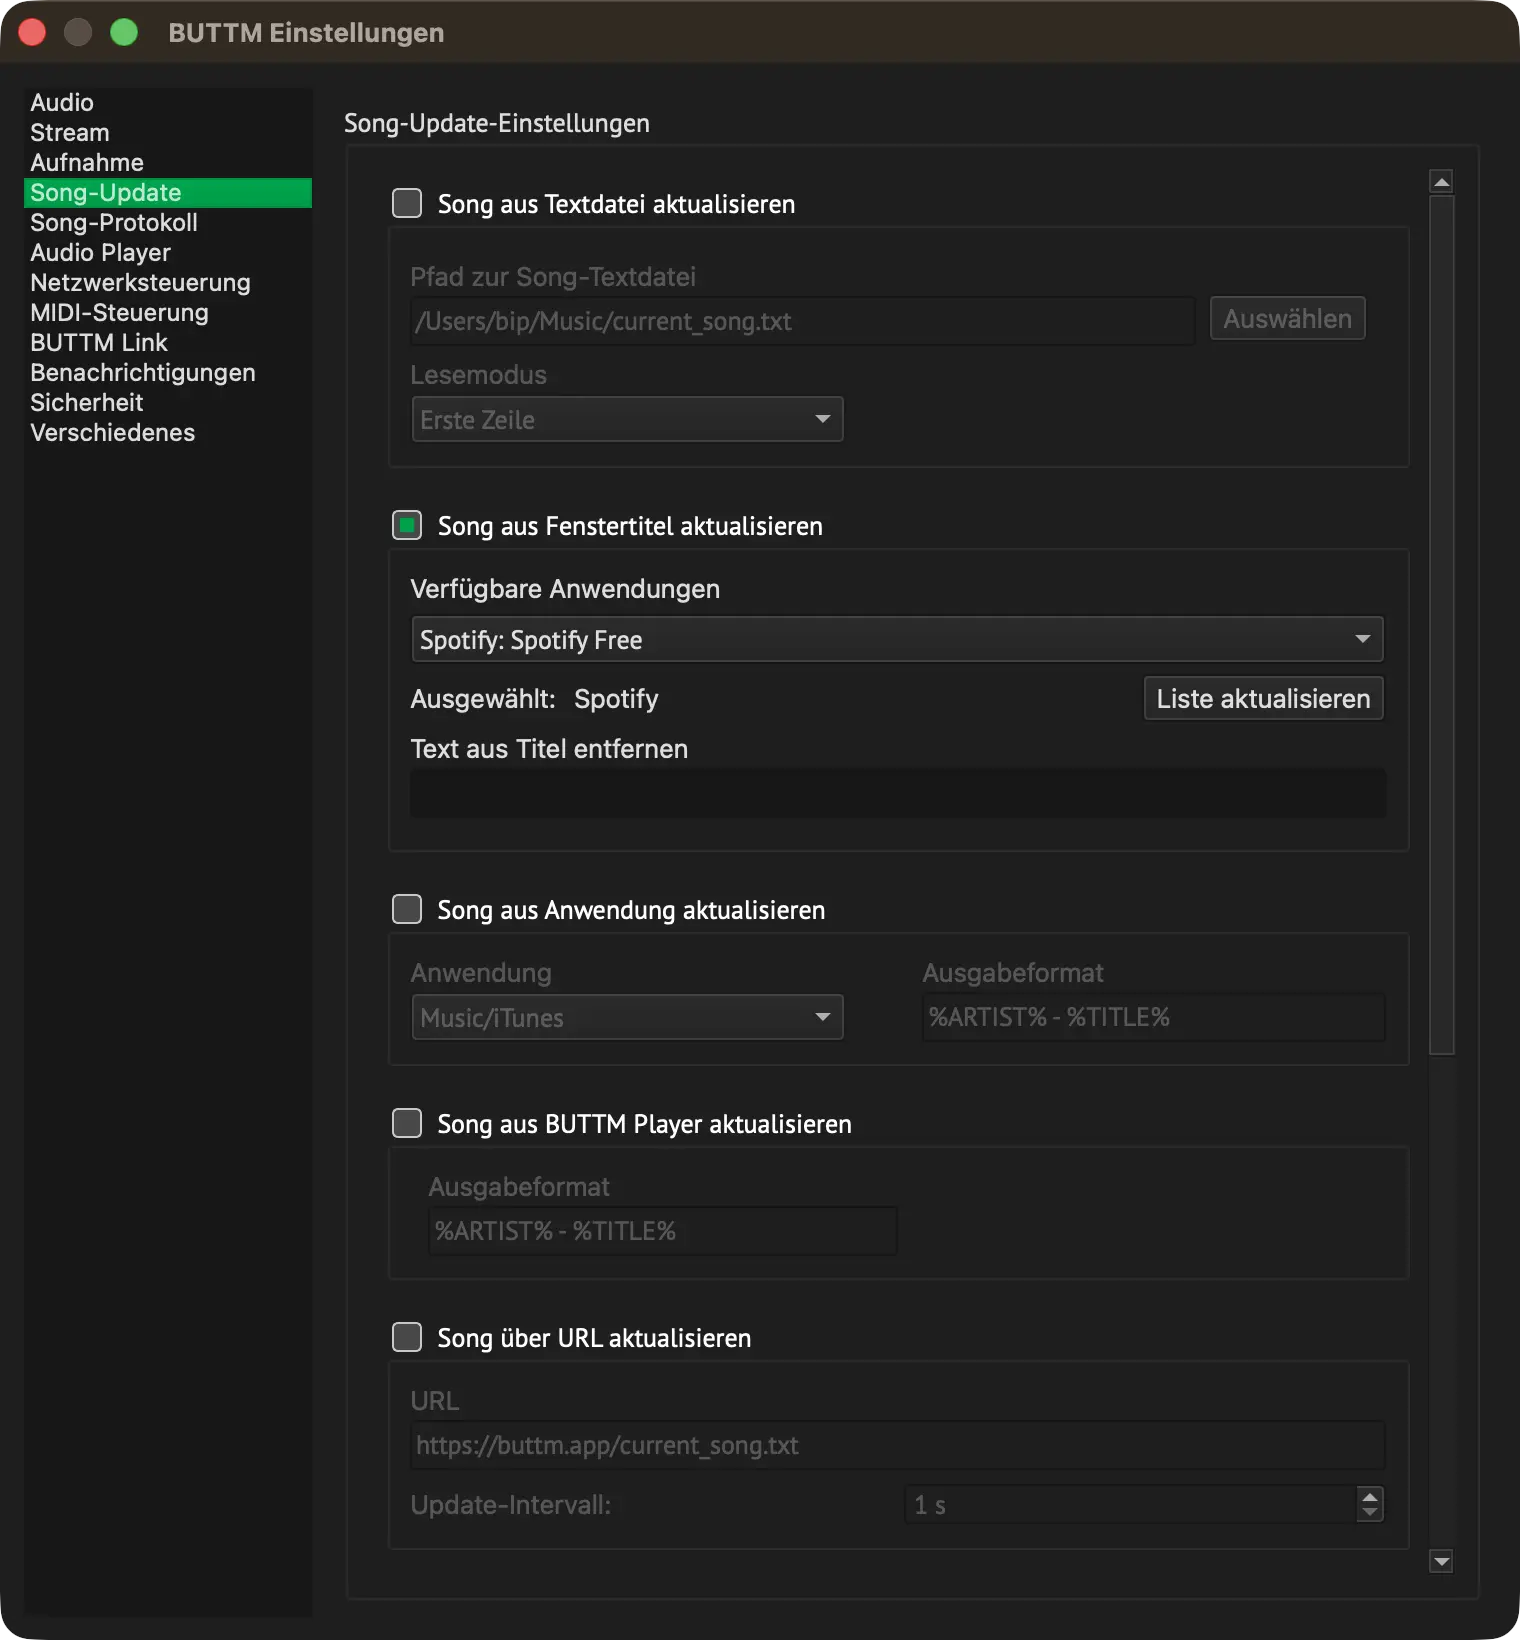
Task: Click the vertical scrollbar thumb
Action: [x=1441, y=625]
